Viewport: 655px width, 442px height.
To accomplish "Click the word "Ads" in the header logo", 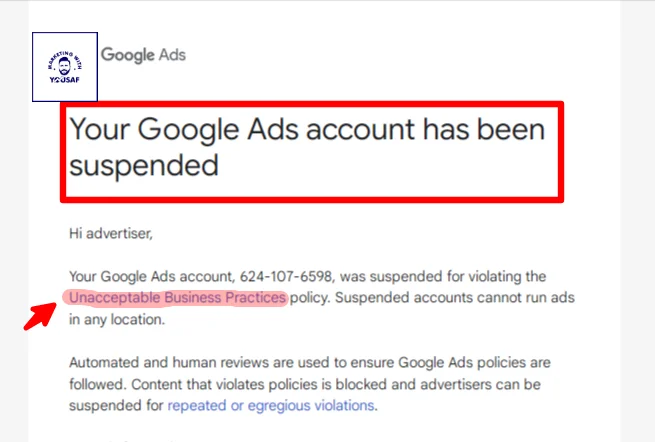I will [171, 55].
